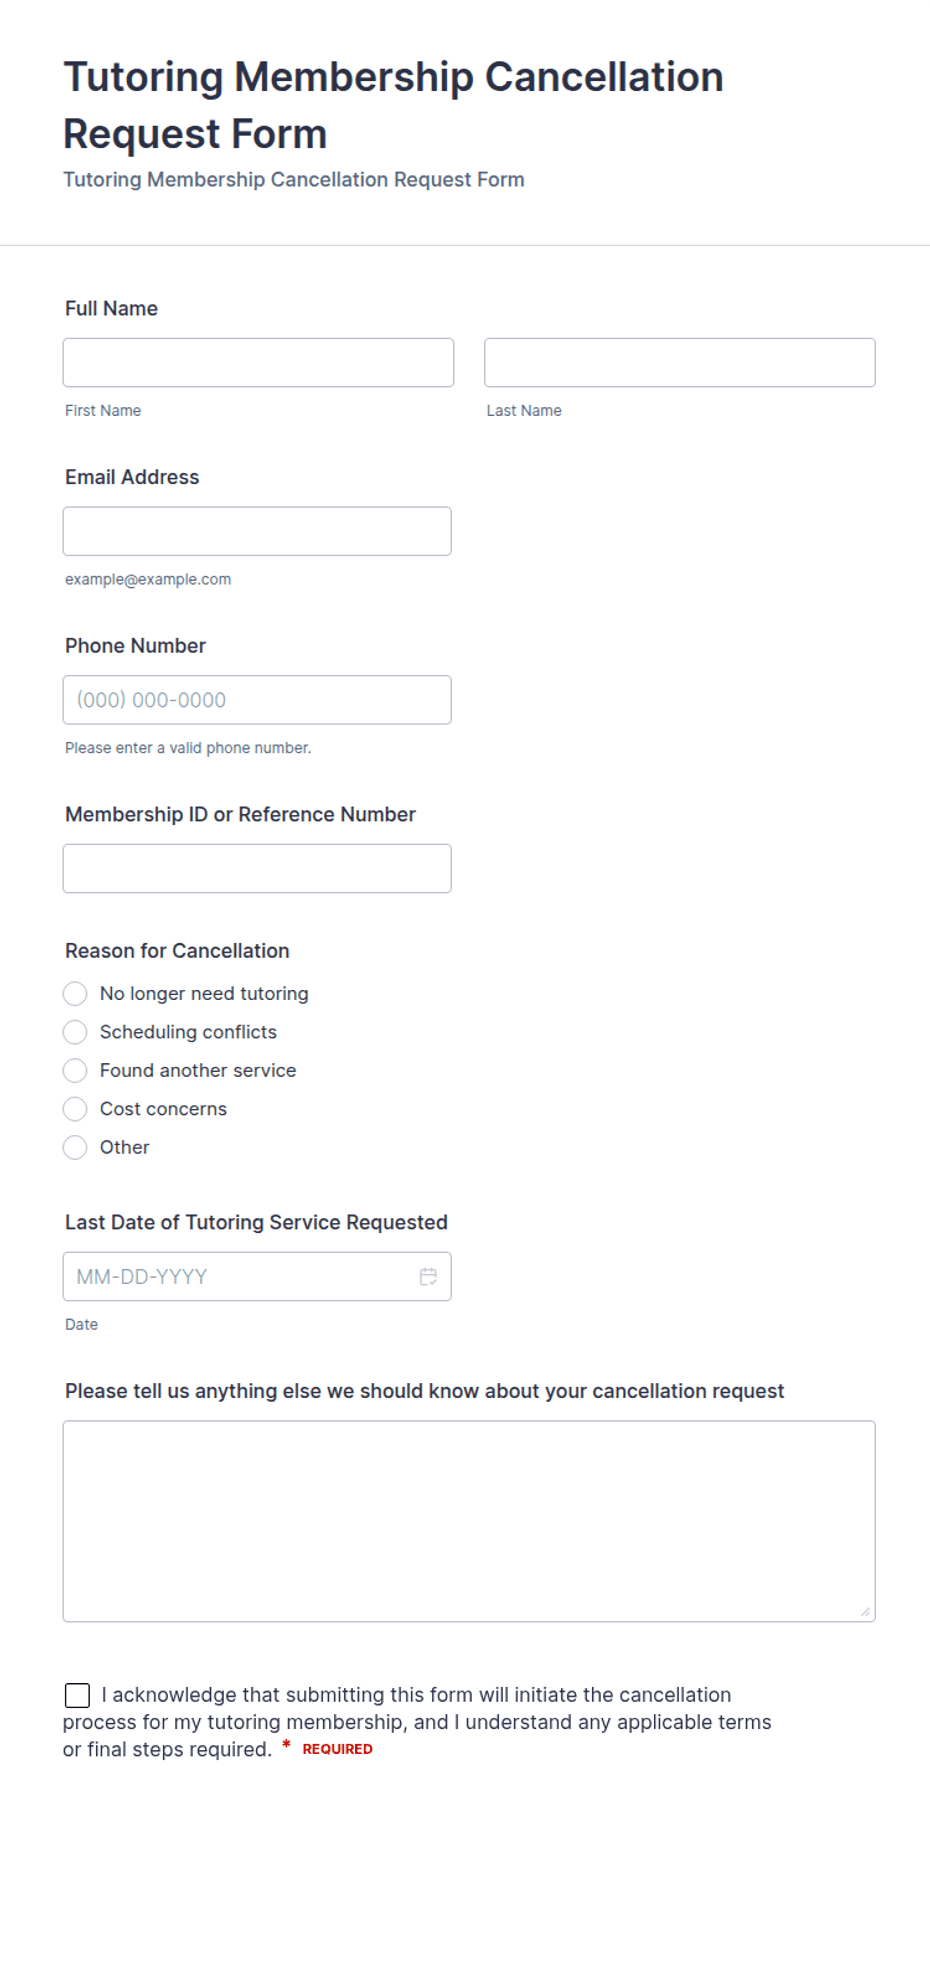Choose "Found another service" radio button
This screenshot has width=930, height=1968.
pyautogui.click(x=75, y=1071)
